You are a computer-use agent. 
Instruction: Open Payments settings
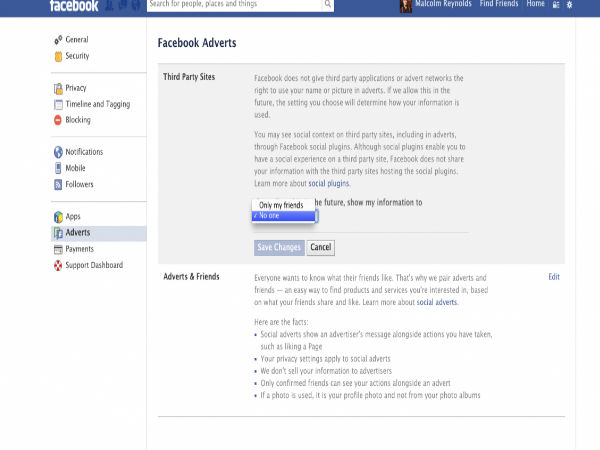pyautogui.click(x=79, y=249)
